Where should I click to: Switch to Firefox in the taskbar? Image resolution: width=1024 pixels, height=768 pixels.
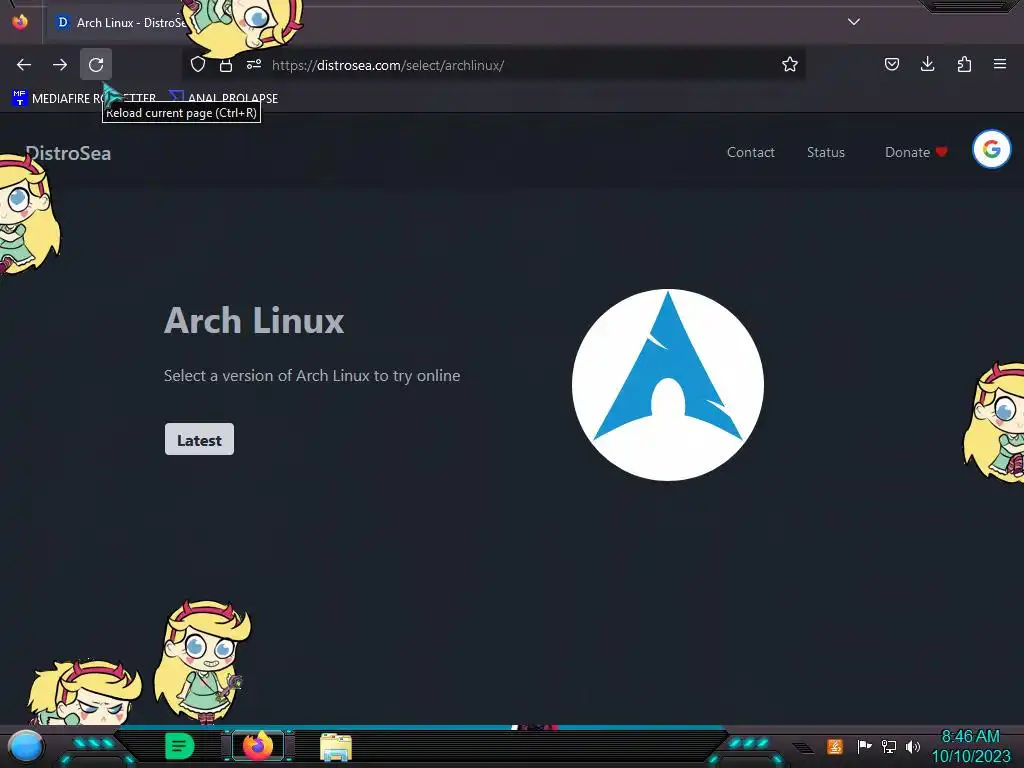[x=258, y=746]
